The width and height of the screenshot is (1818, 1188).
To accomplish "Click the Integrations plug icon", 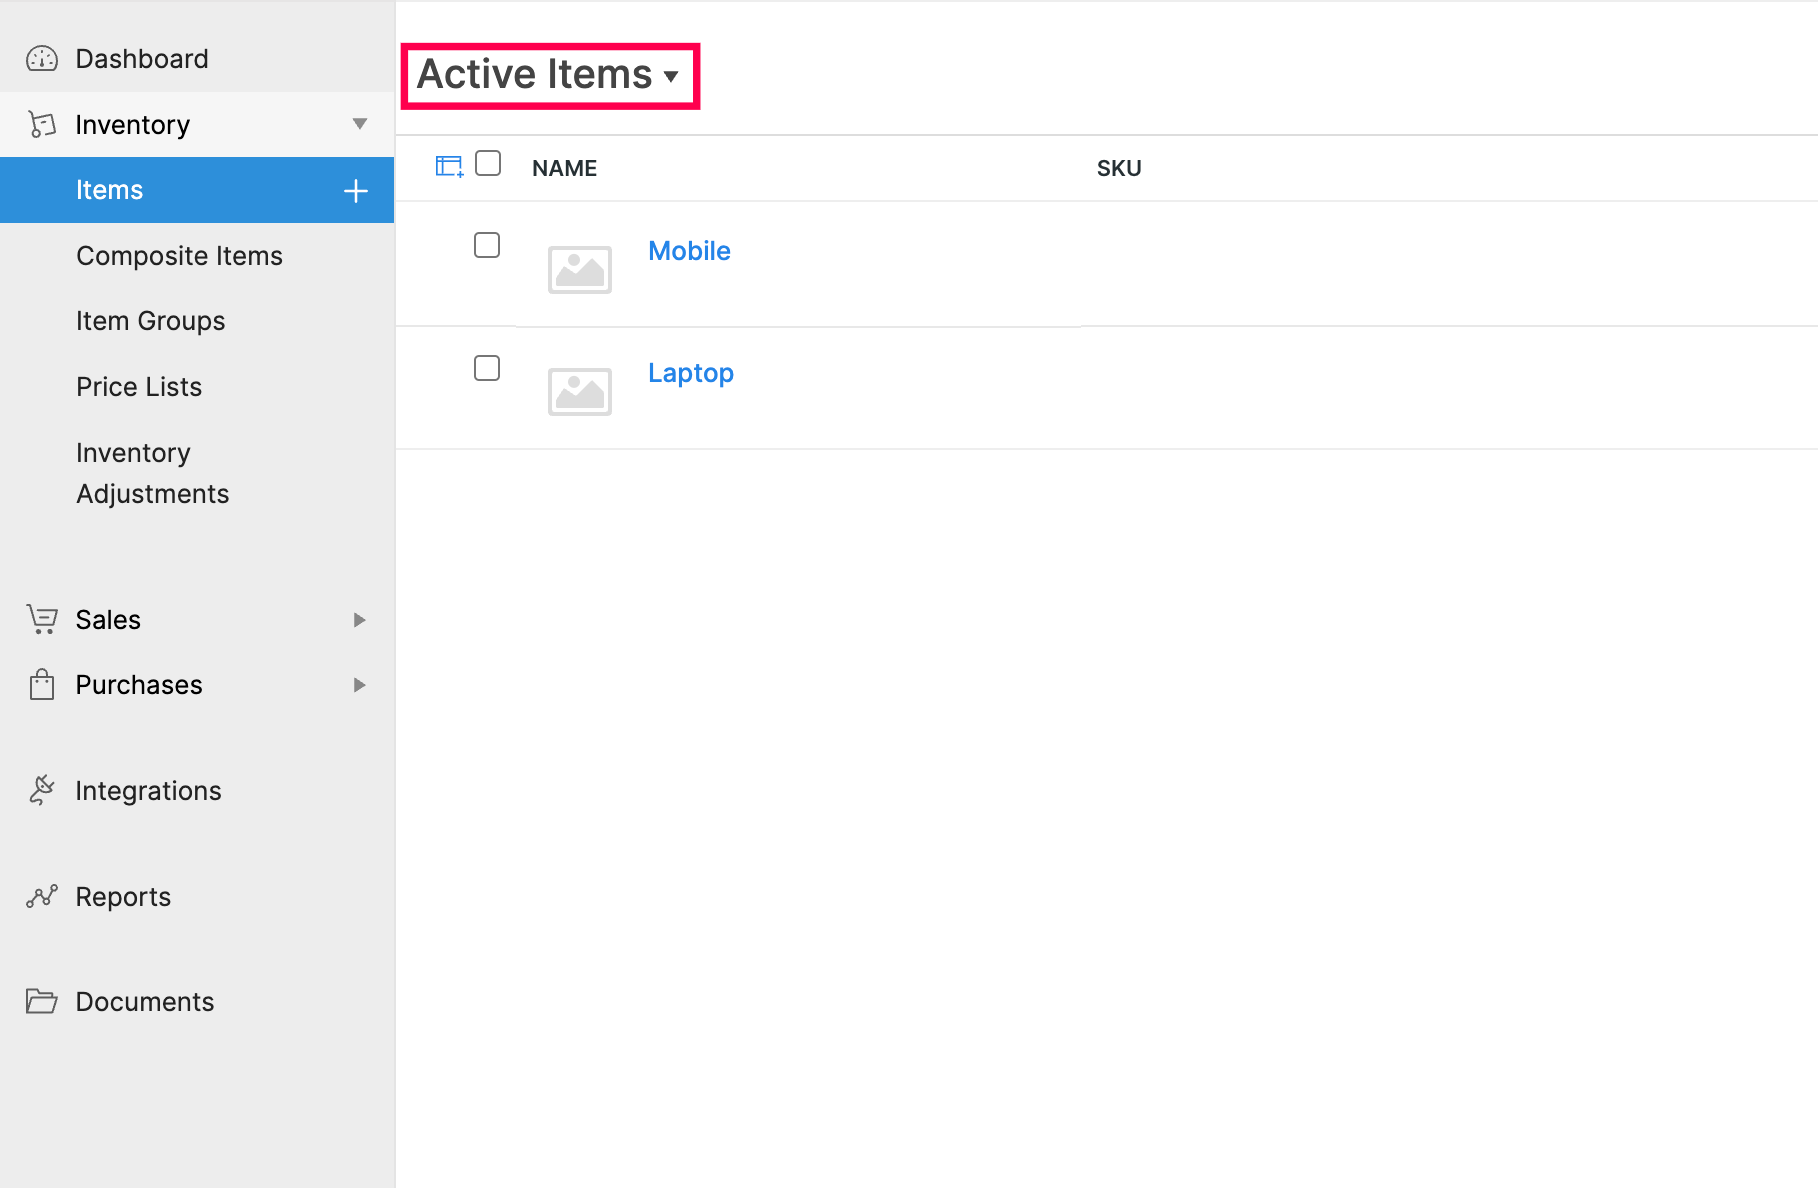I will [x=42, y=790].
